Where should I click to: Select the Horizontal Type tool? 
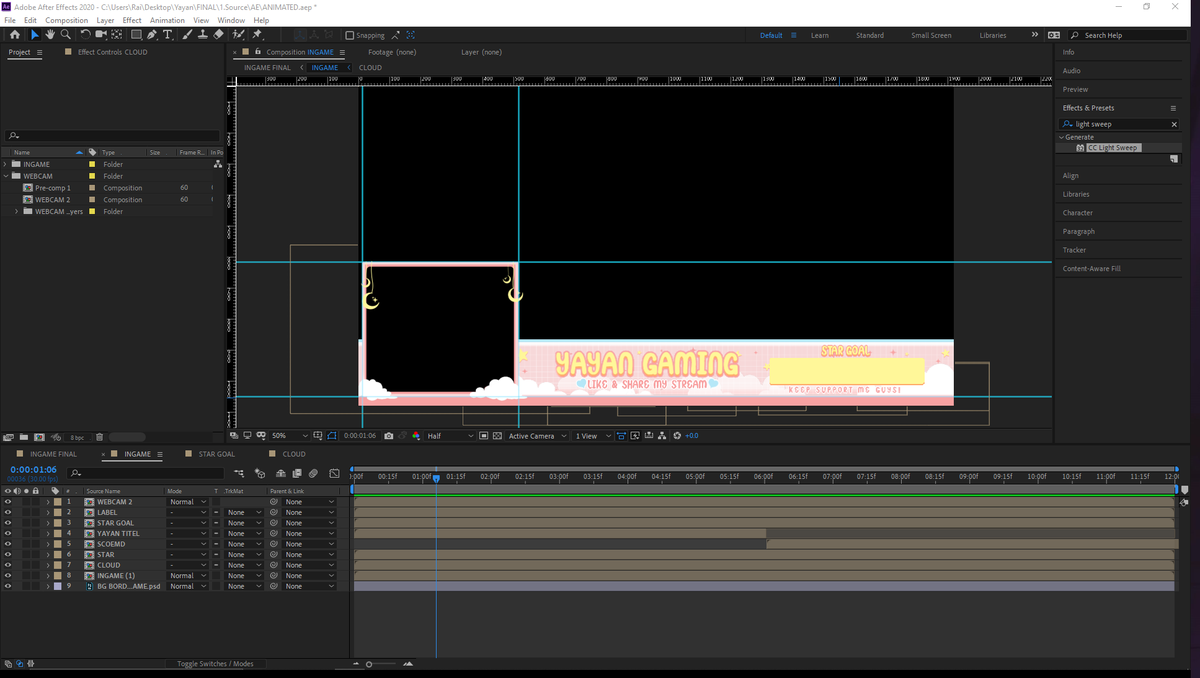click(x=167, y=35)
